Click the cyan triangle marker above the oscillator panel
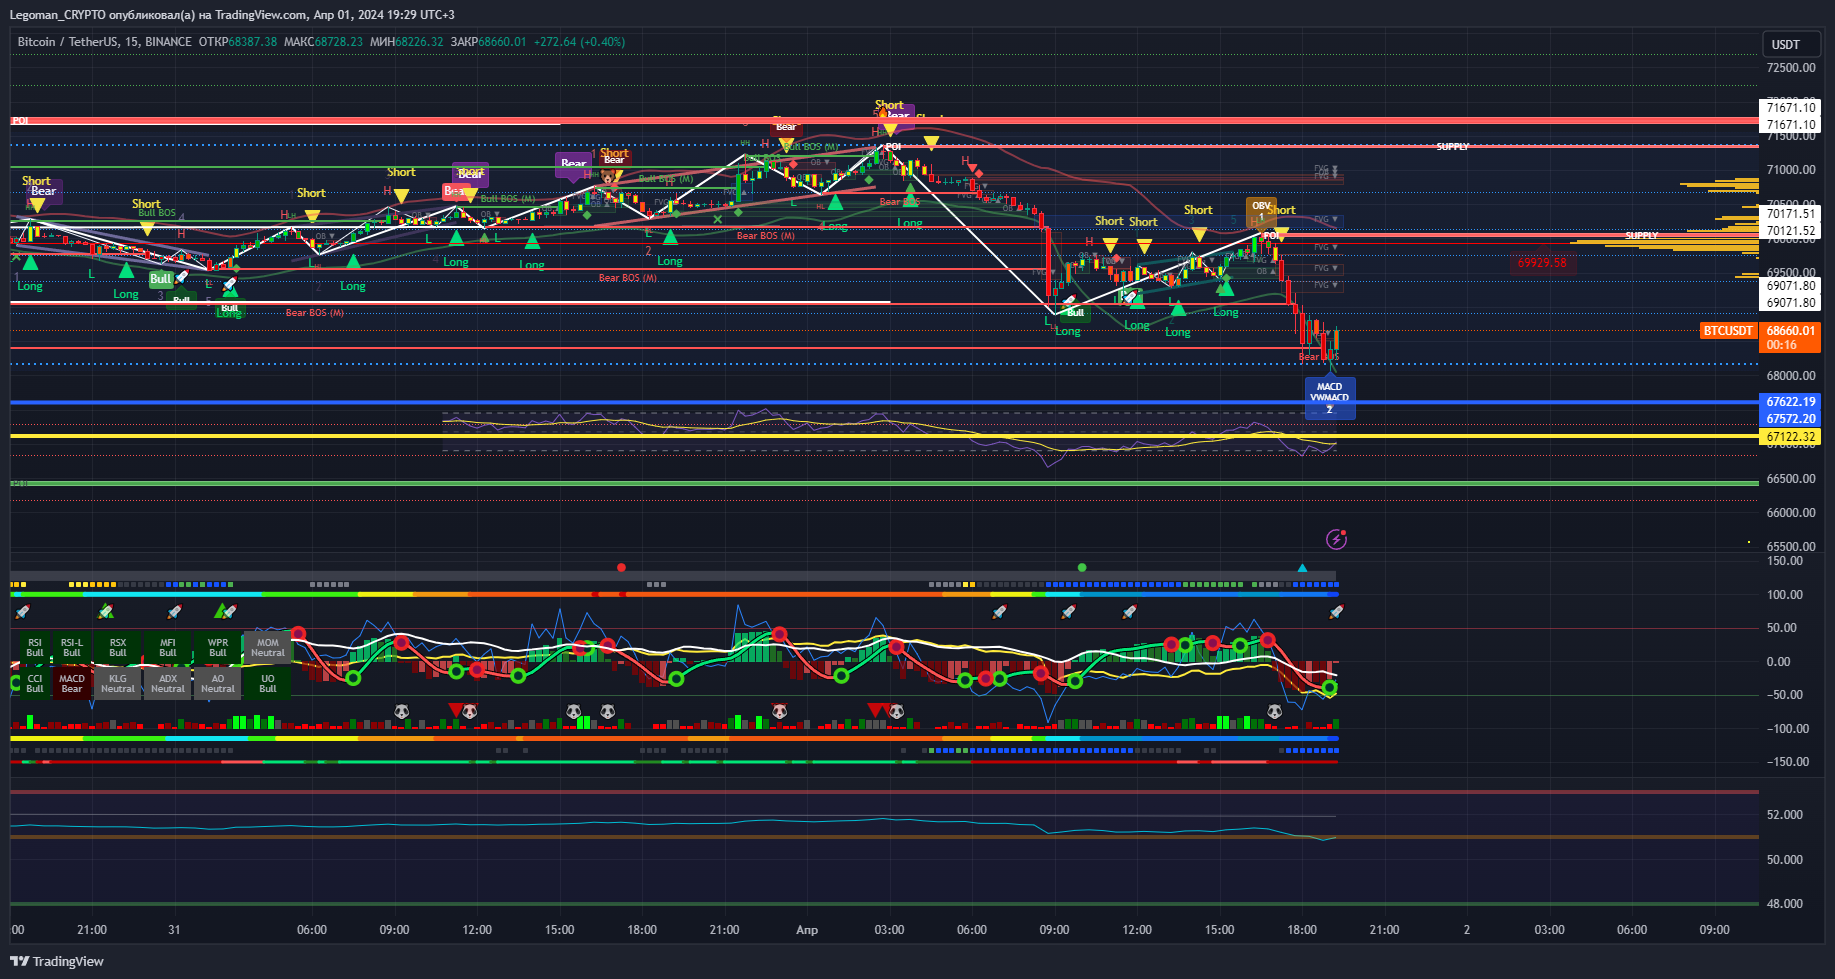This screenshot has width=1835, height=979. click(x=1302, y=568)
